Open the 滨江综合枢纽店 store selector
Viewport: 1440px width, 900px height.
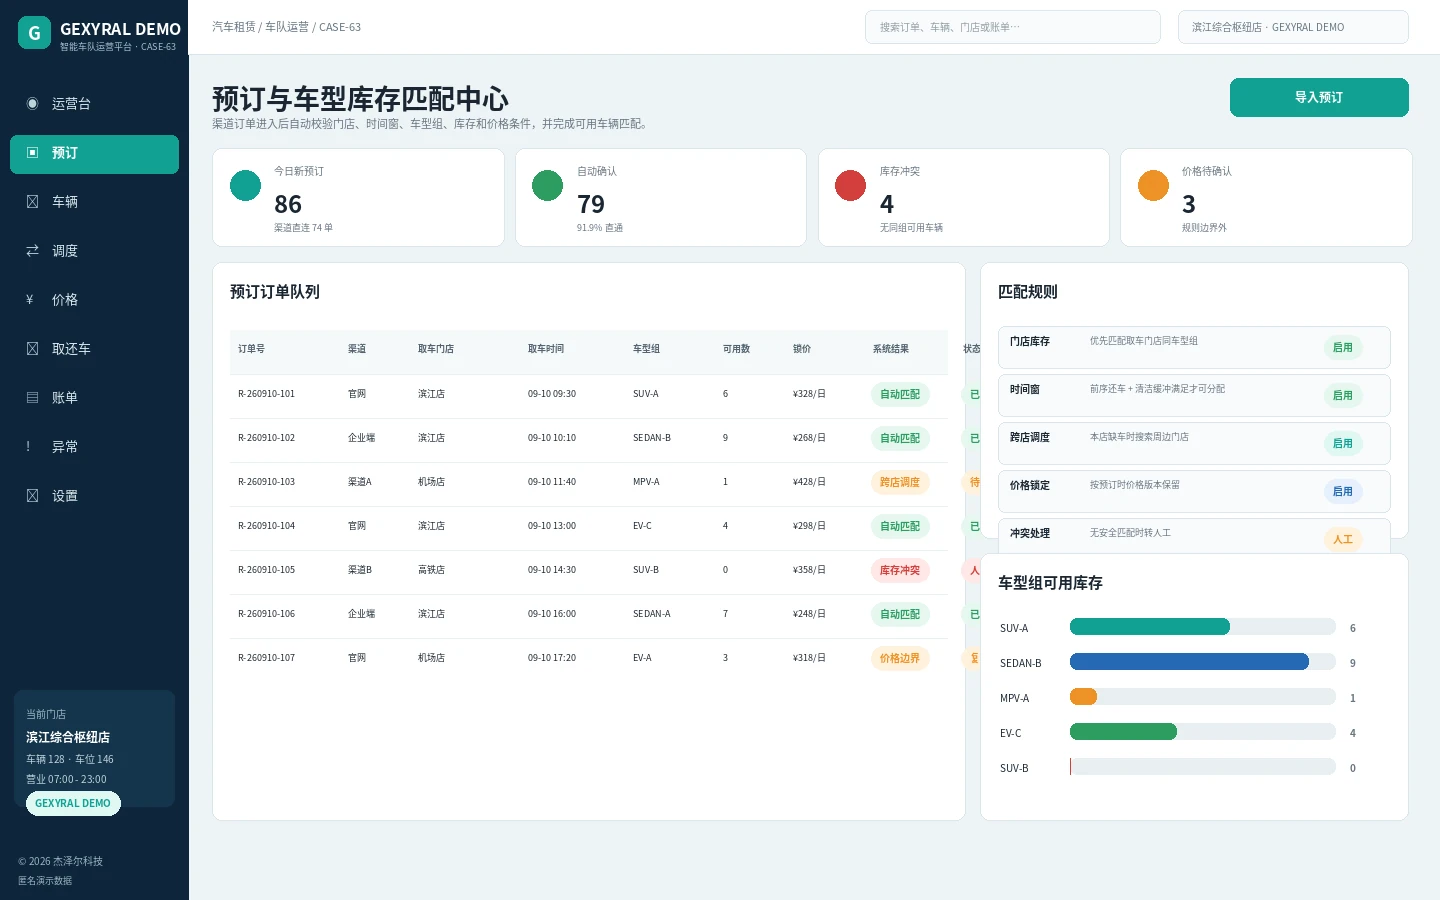(1293, 27)
